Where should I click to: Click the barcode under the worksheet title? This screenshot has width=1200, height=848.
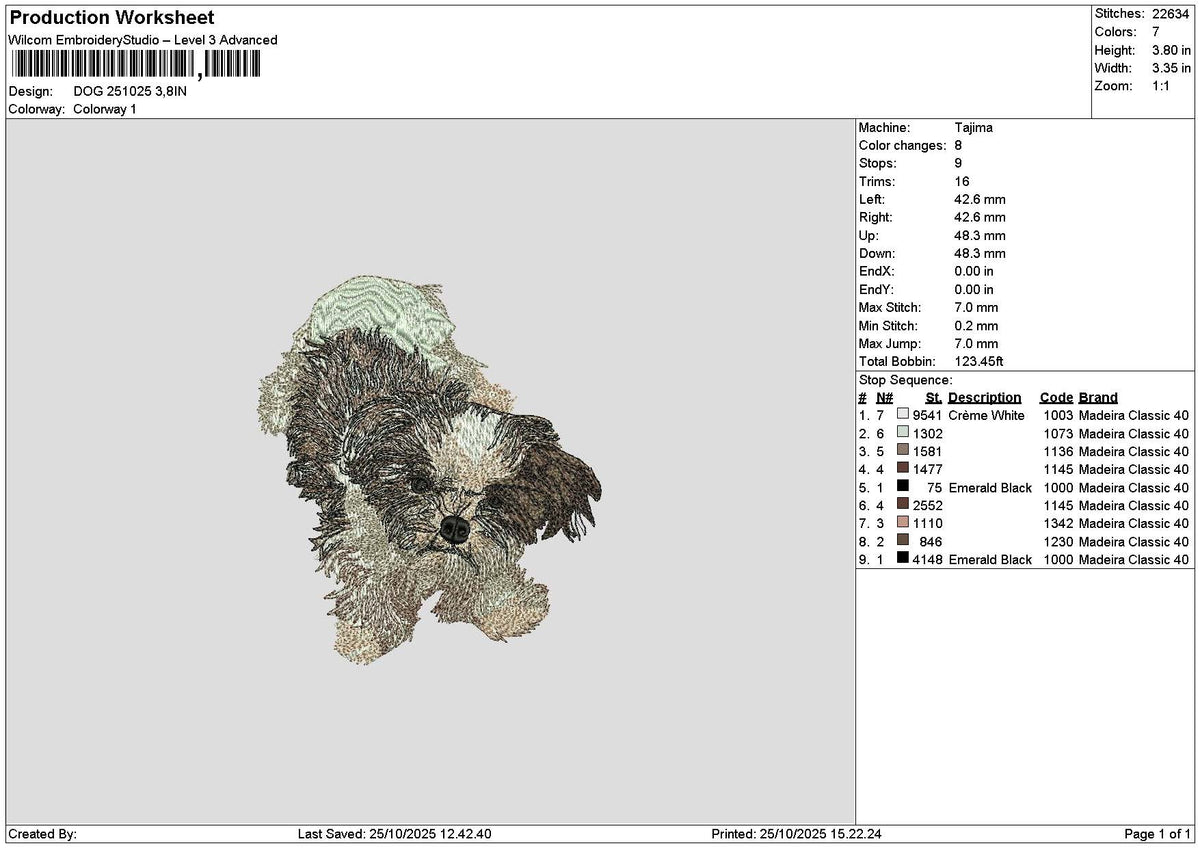135,65
